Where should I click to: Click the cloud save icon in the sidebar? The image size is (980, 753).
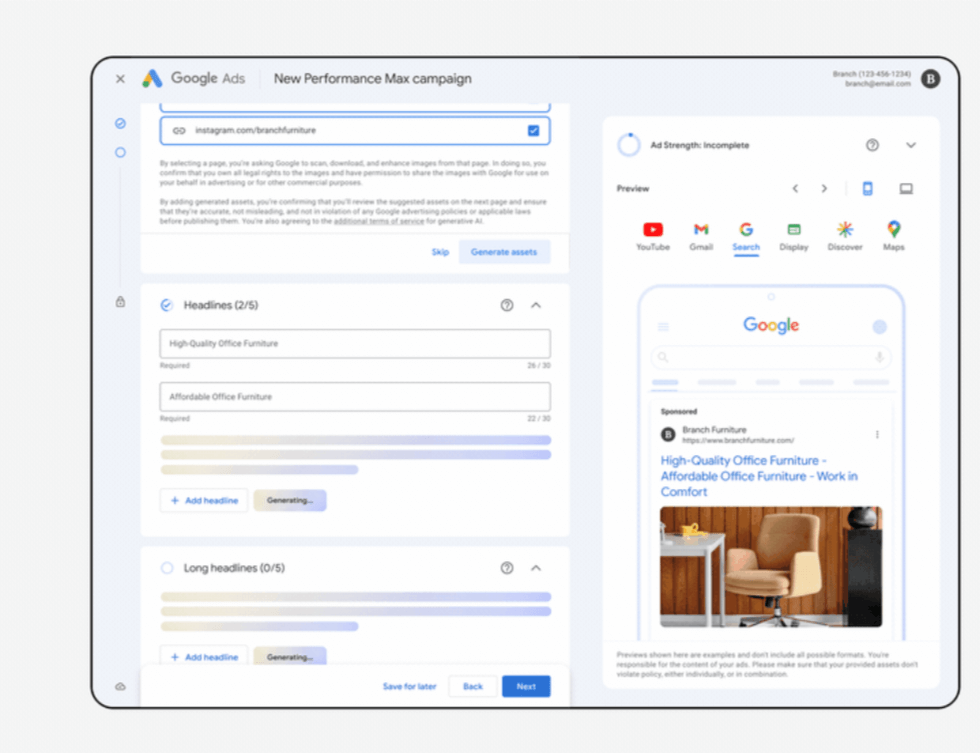click(x=121, y=686)
